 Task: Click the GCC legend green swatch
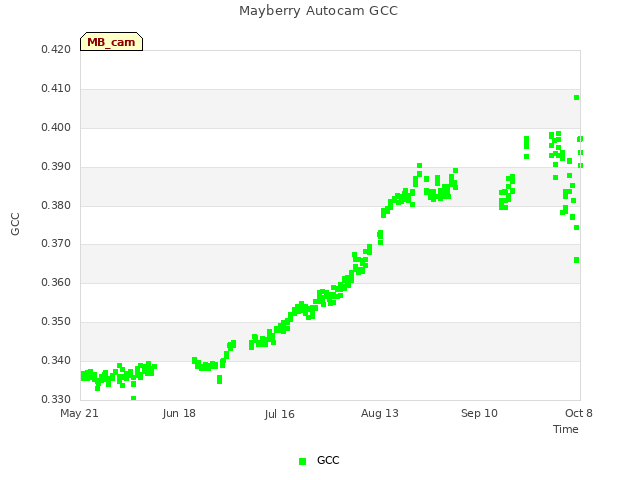coord(302,461)
